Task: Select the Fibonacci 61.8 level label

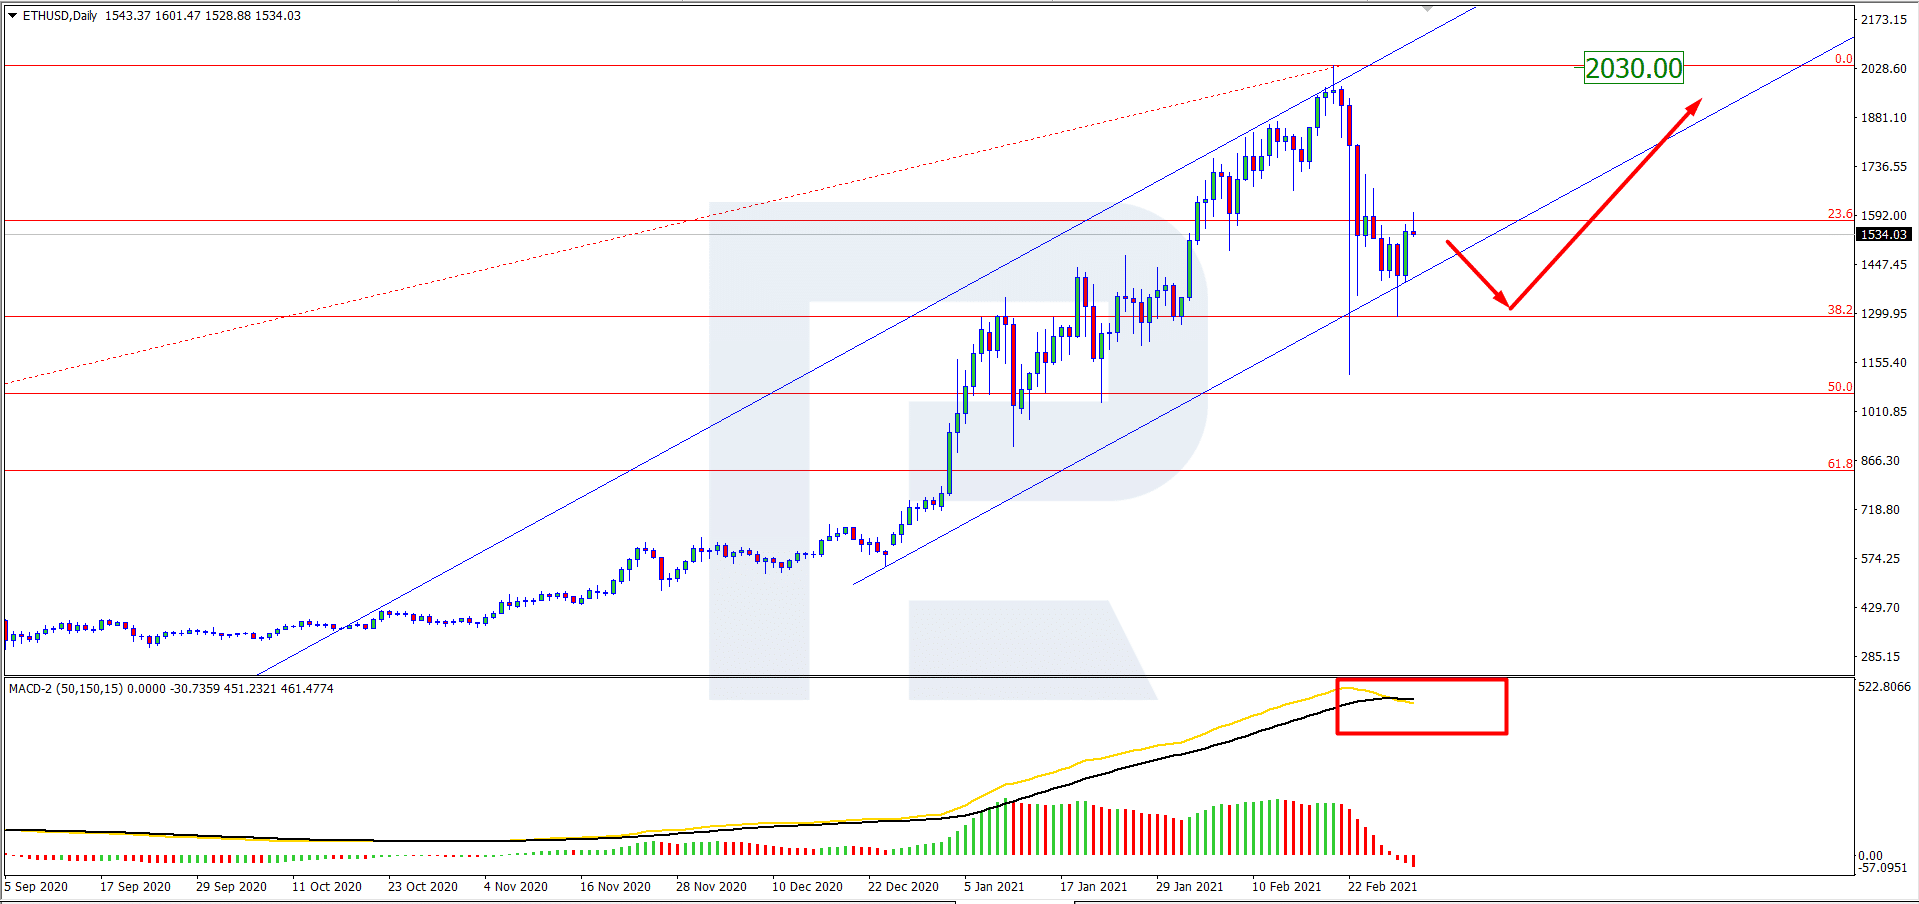Action: (1840, 464)
